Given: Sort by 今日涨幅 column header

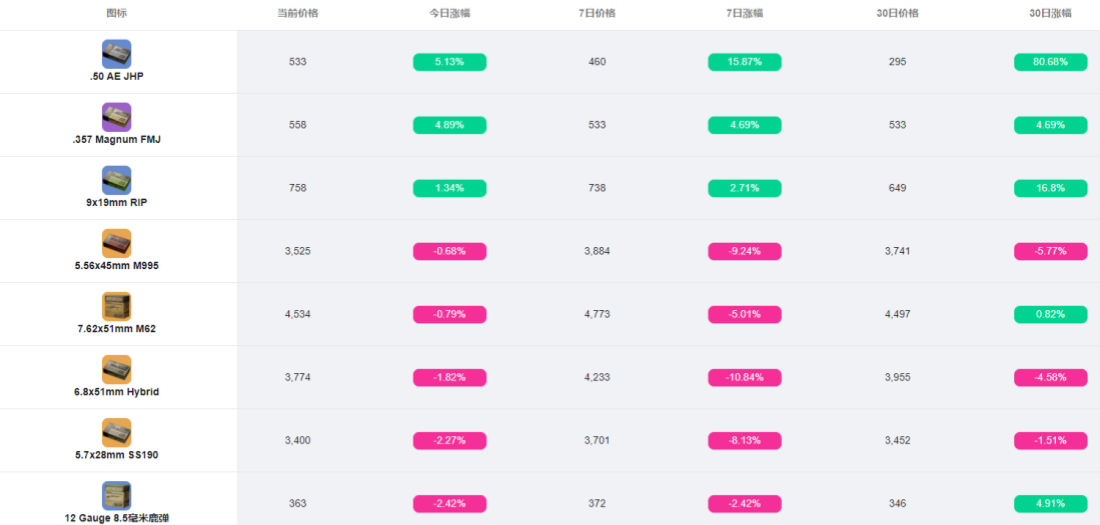Looking at the screenshot, I should [x=450, y=13].
